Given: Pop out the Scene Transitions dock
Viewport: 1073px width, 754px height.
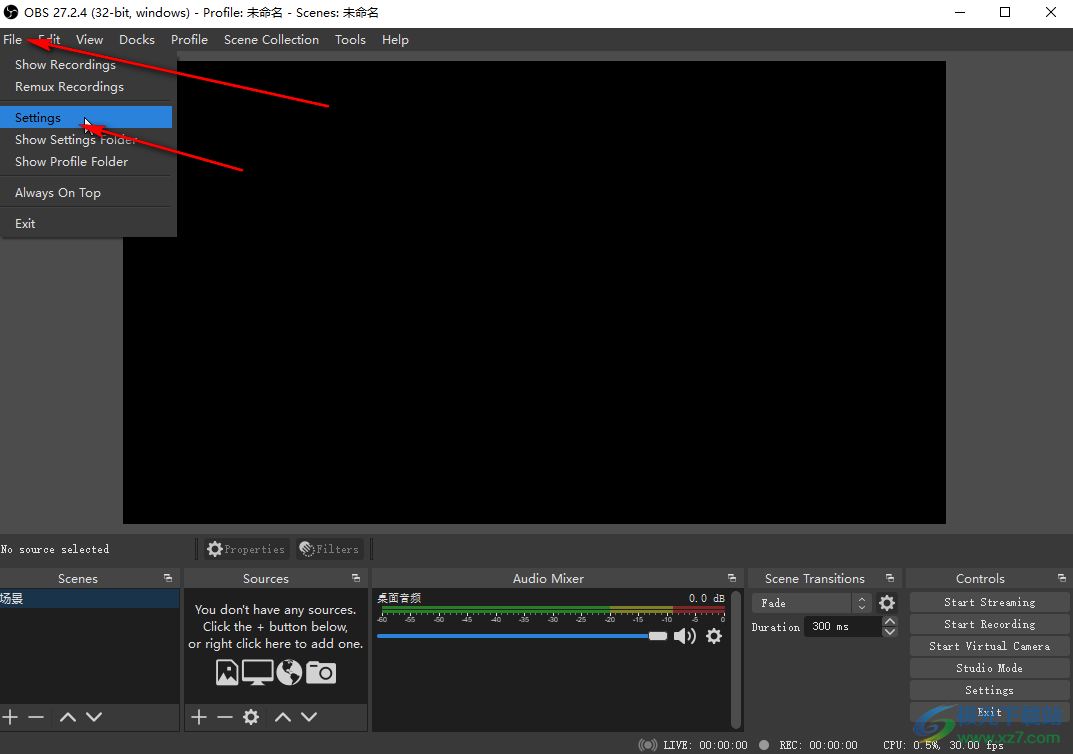Looking at the screenshot, I should pyautogui.click(x=890, y=578).
